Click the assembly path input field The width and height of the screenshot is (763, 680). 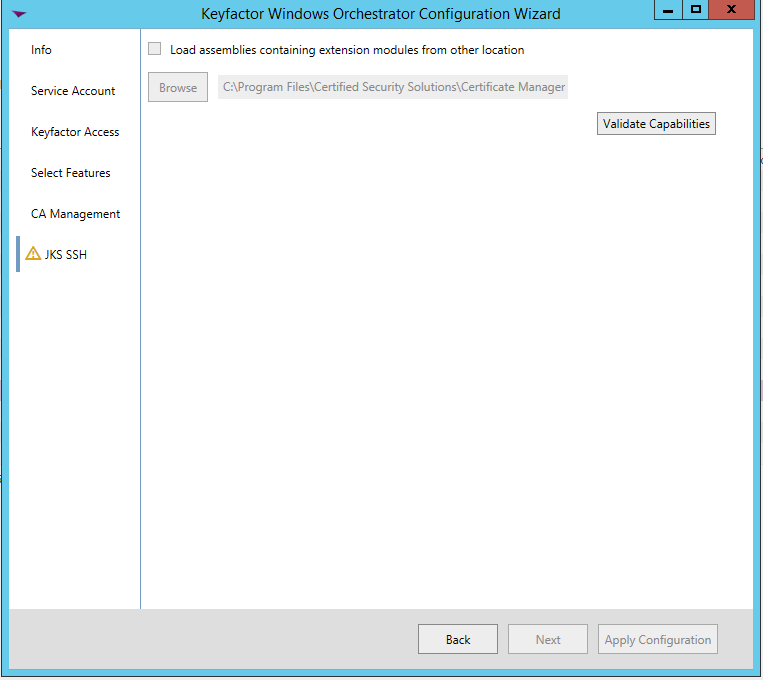[393, 87]
